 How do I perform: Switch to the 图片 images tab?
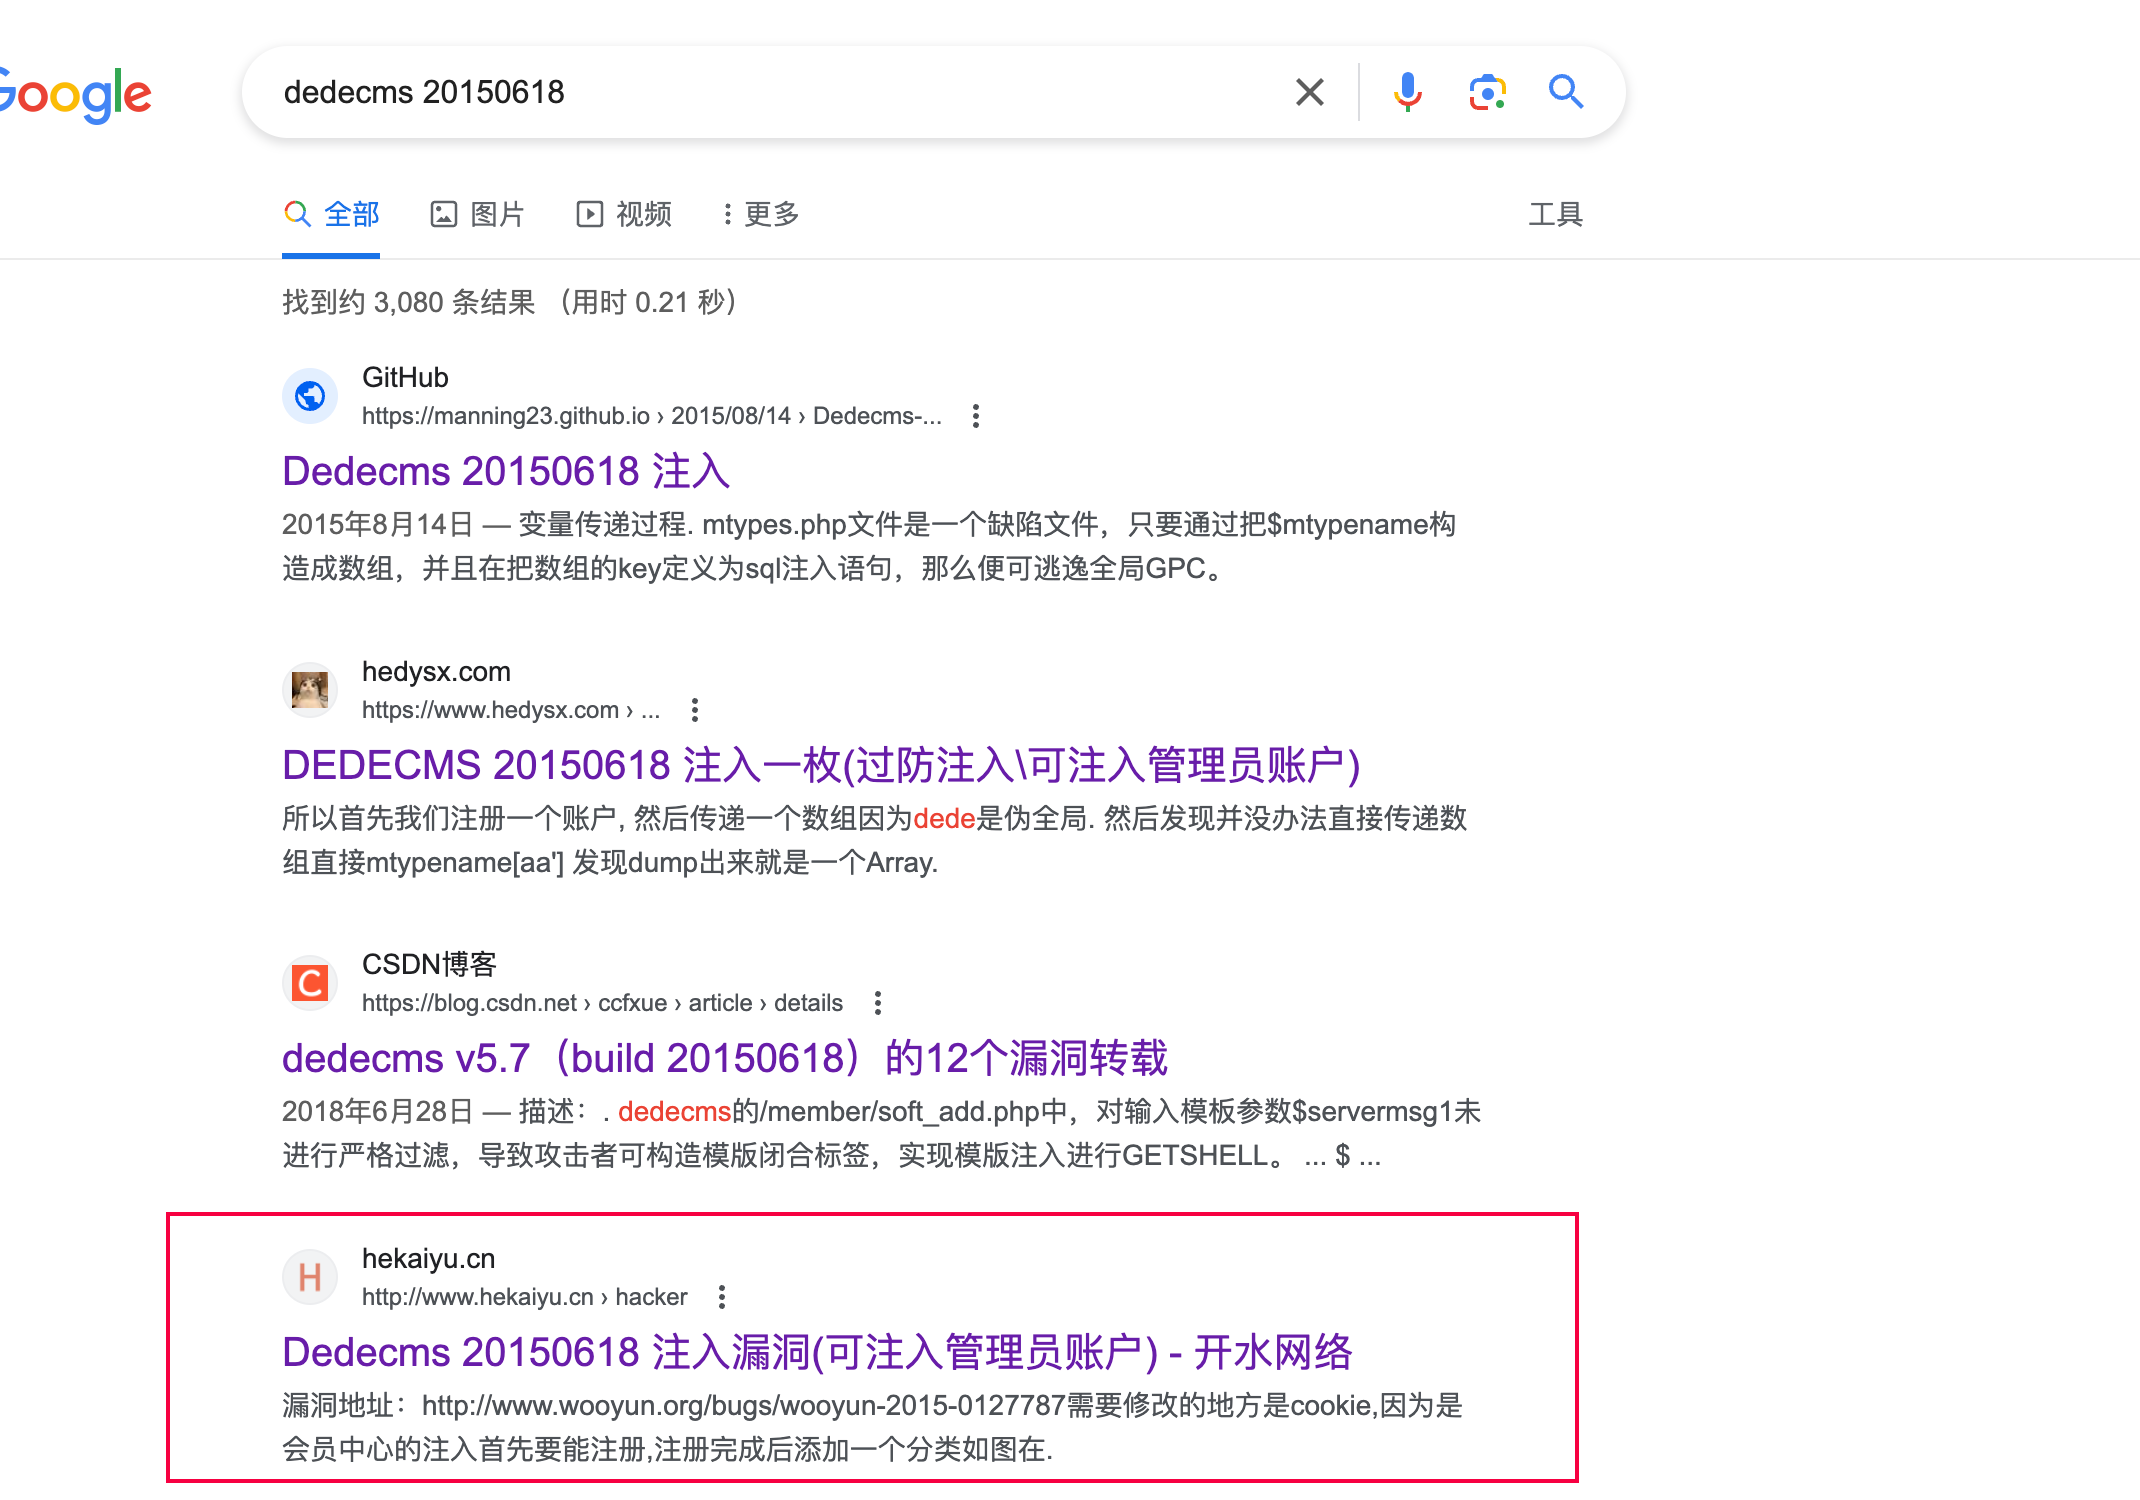478,214
